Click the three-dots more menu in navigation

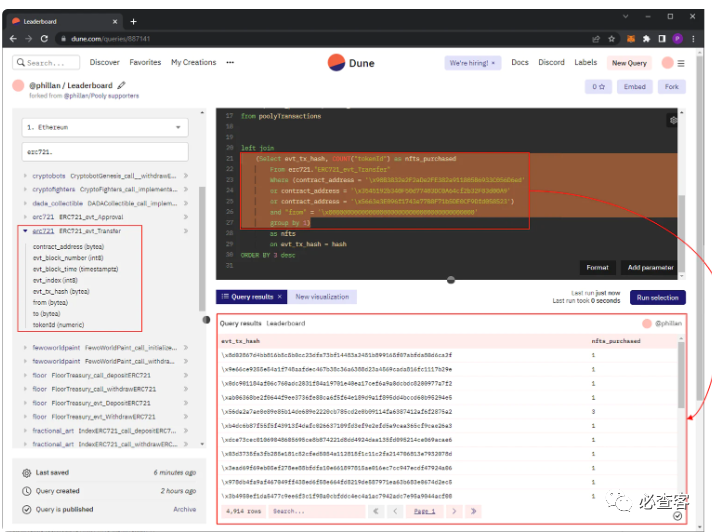[230, 63]
